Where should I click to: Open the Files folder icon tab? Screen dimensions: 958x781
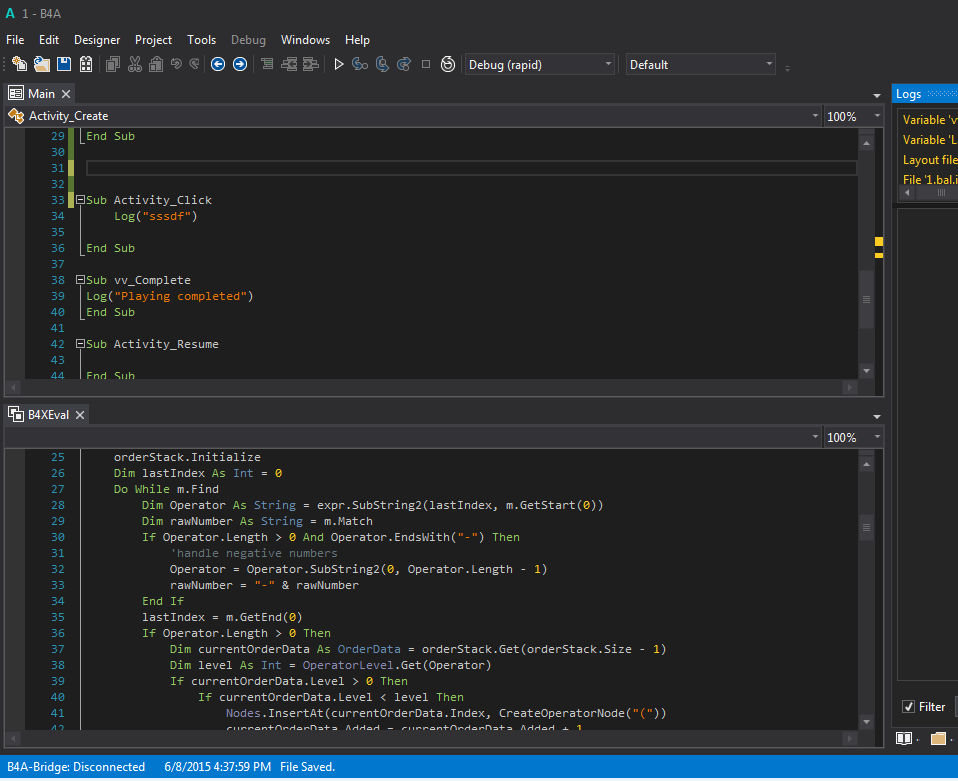click(x=938, y=738)
